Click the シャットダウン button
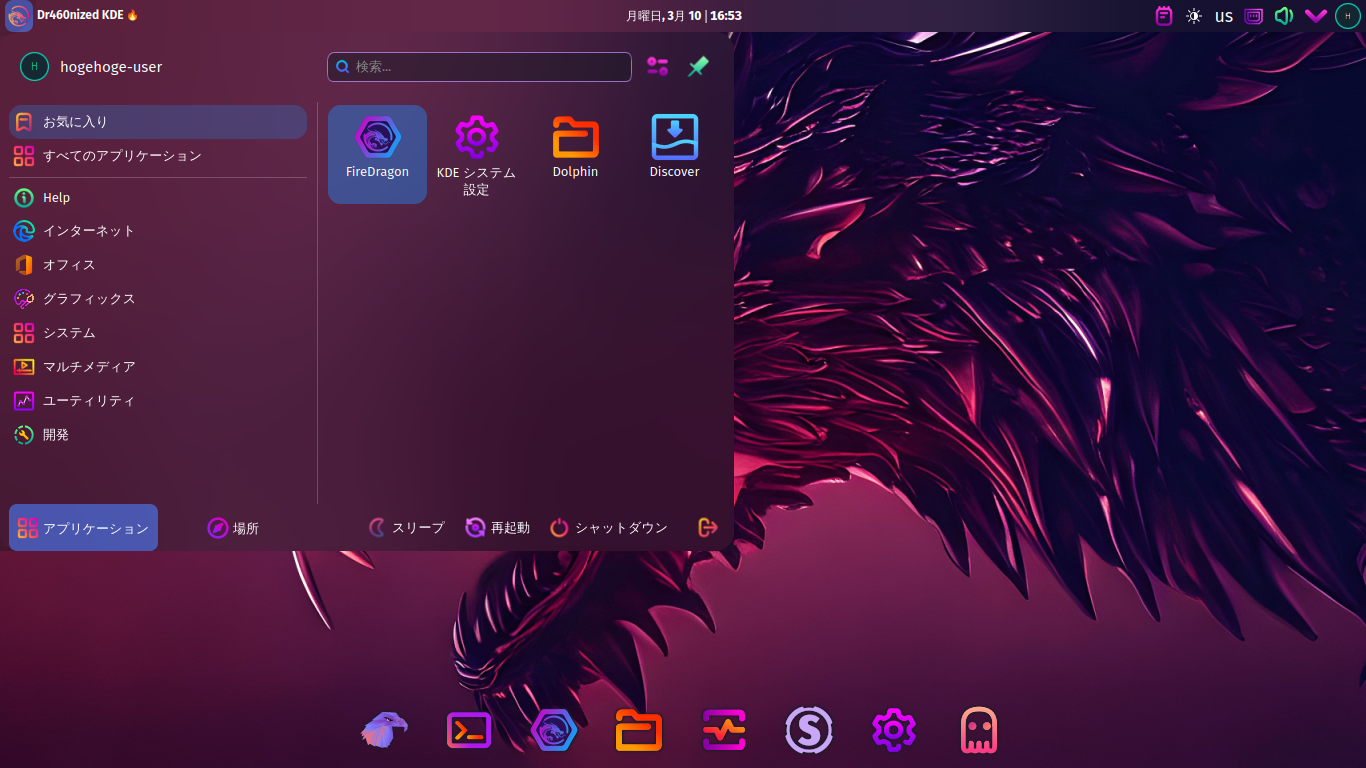This screenshot has height=768, width=1366. coord(608,527)
